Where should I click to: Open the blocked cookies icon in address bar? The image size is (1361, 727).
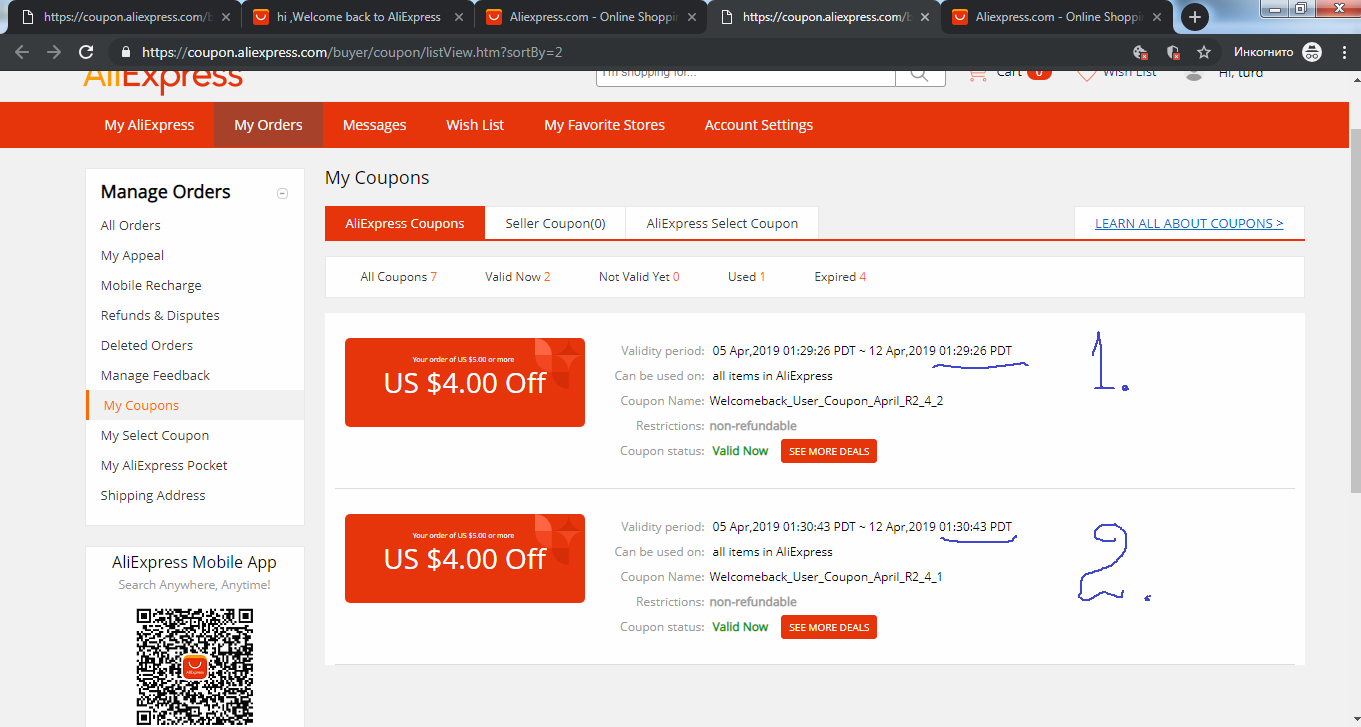click(x=1140, y=52)
